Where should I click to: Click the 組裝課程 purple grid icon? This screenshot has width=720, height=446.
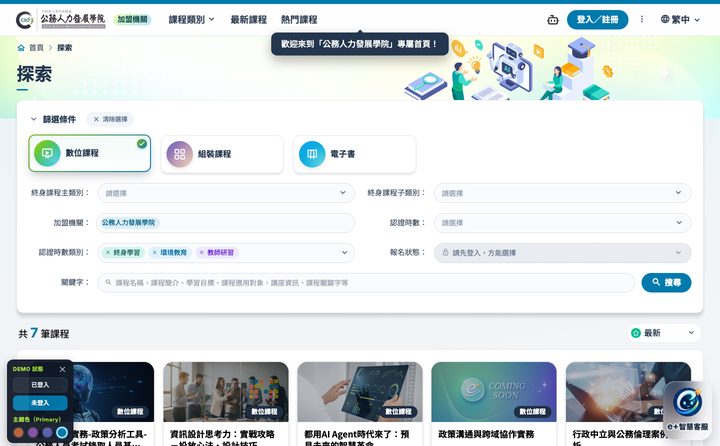180,154
